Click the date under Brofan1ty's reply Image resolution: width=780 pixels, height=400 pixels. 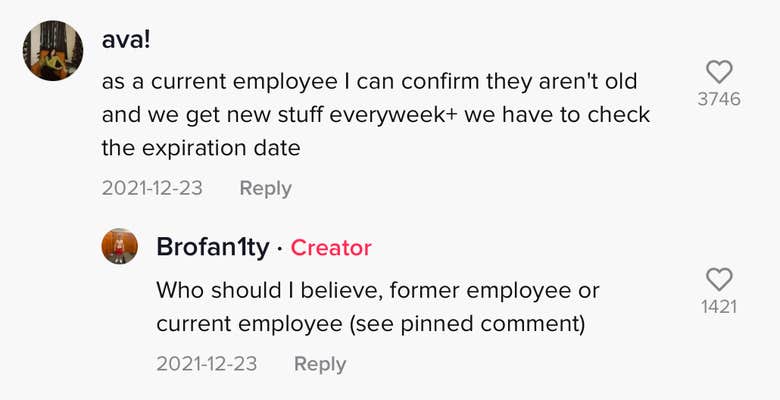pyautogui.click(x=206, y=364)
